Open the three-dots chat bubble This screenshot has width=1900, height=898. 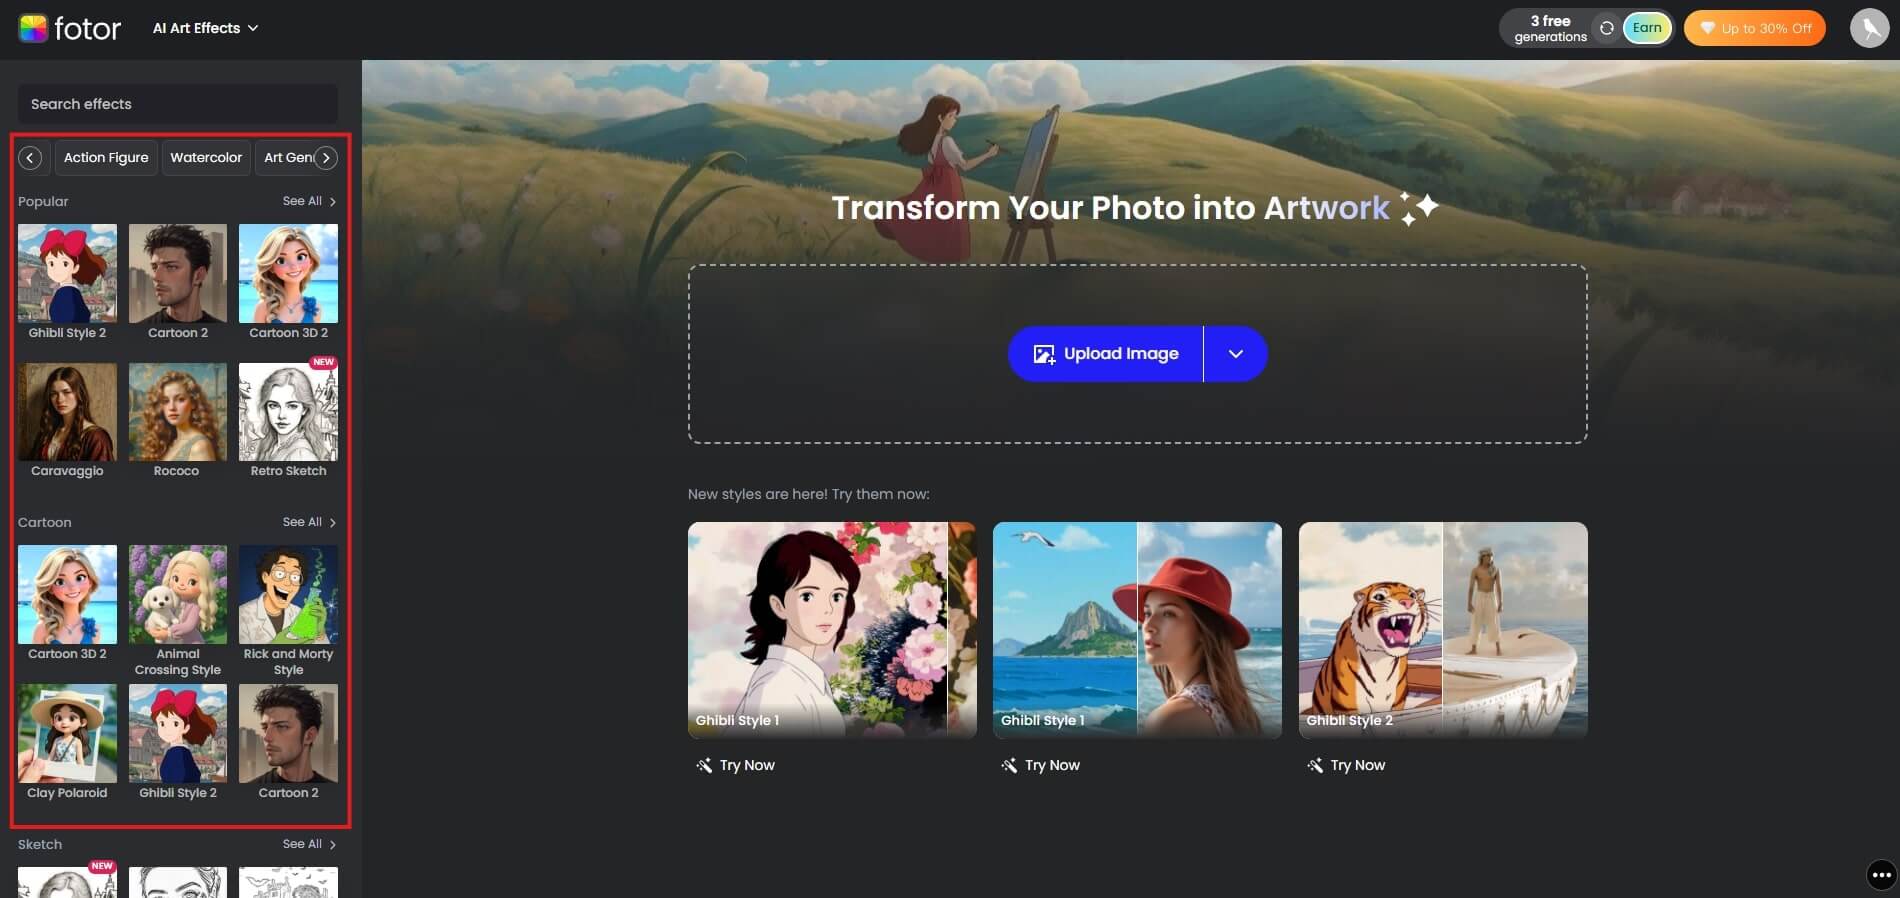[x=1882, y=875]
